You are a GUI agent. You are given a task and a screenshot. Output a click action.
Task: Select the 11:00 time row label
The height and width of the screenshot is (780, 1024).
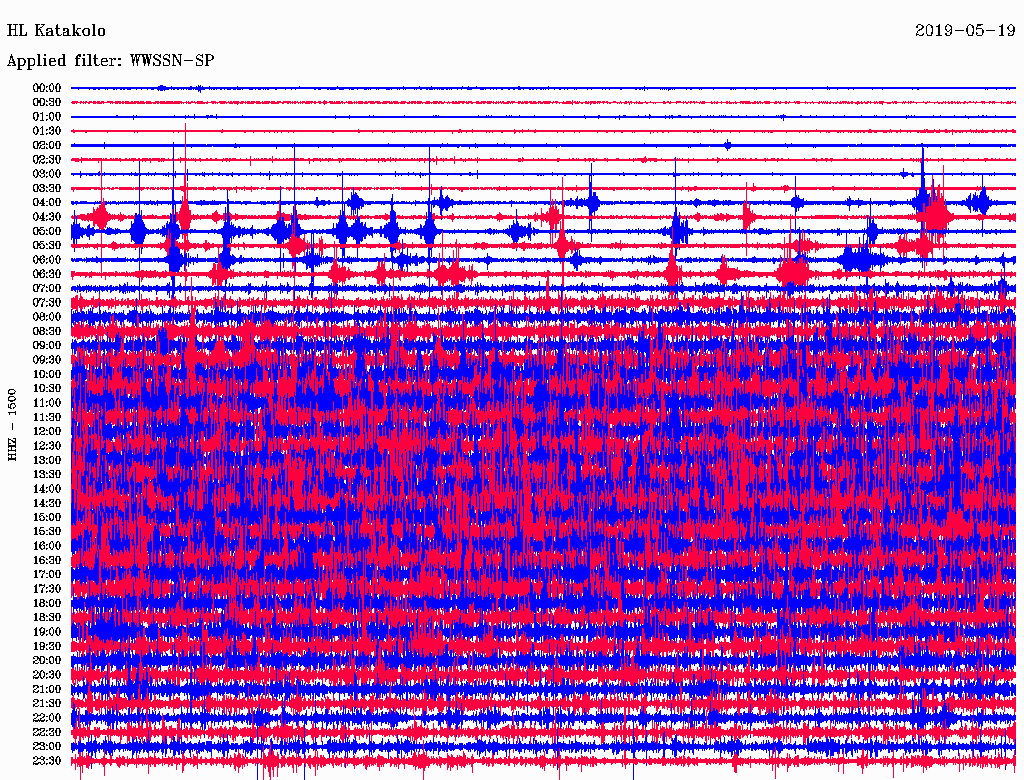[x=47, y=403]
